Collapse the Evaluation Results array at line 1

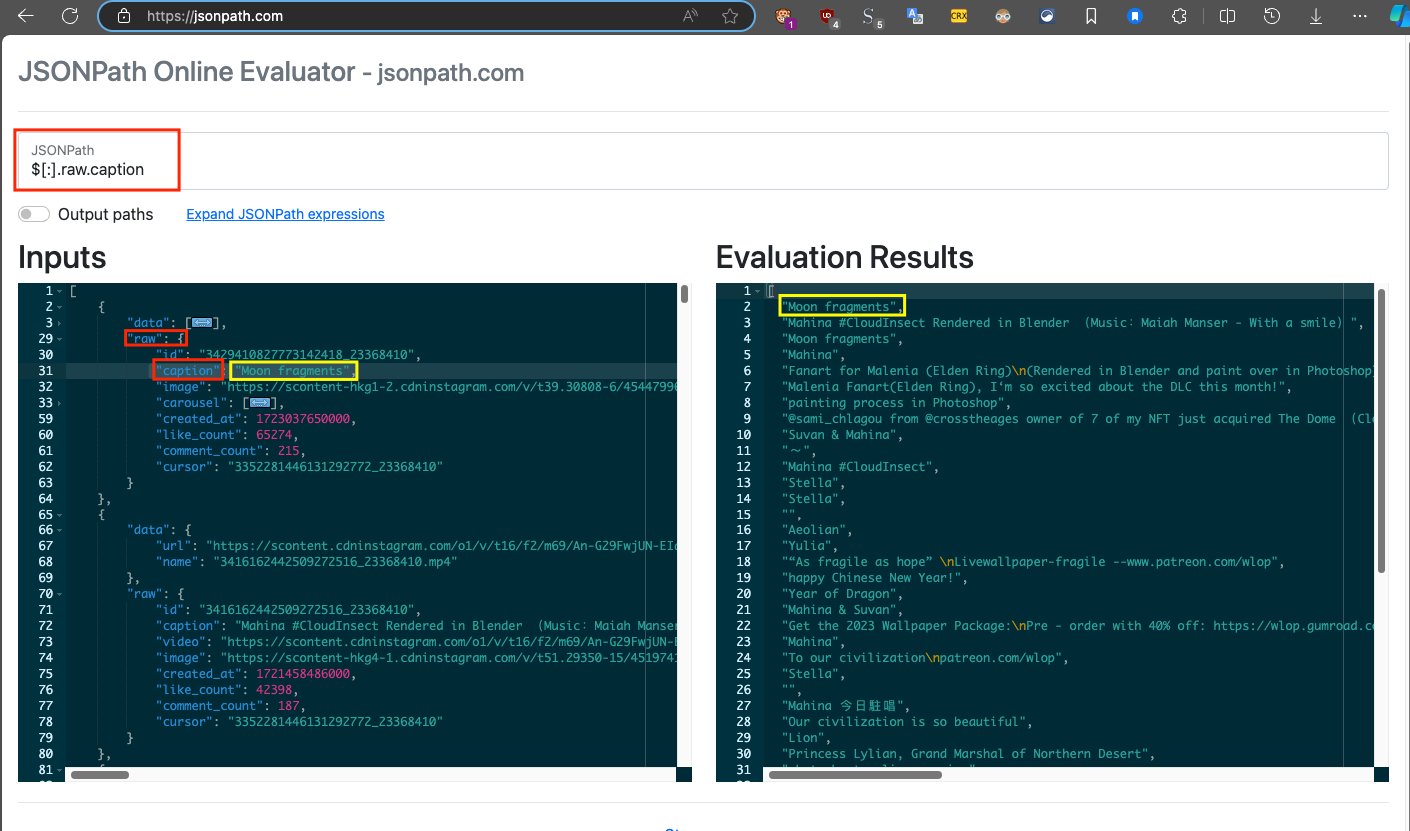click(756, 291)
